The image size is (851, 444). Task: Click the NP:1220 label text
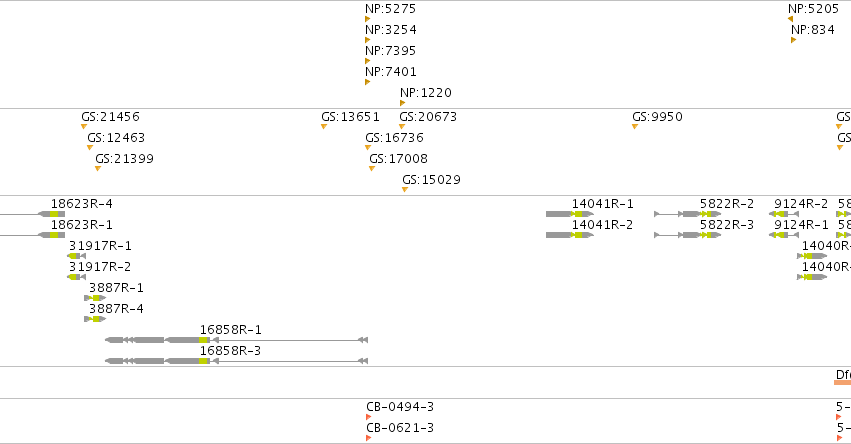tap(426, 93)
